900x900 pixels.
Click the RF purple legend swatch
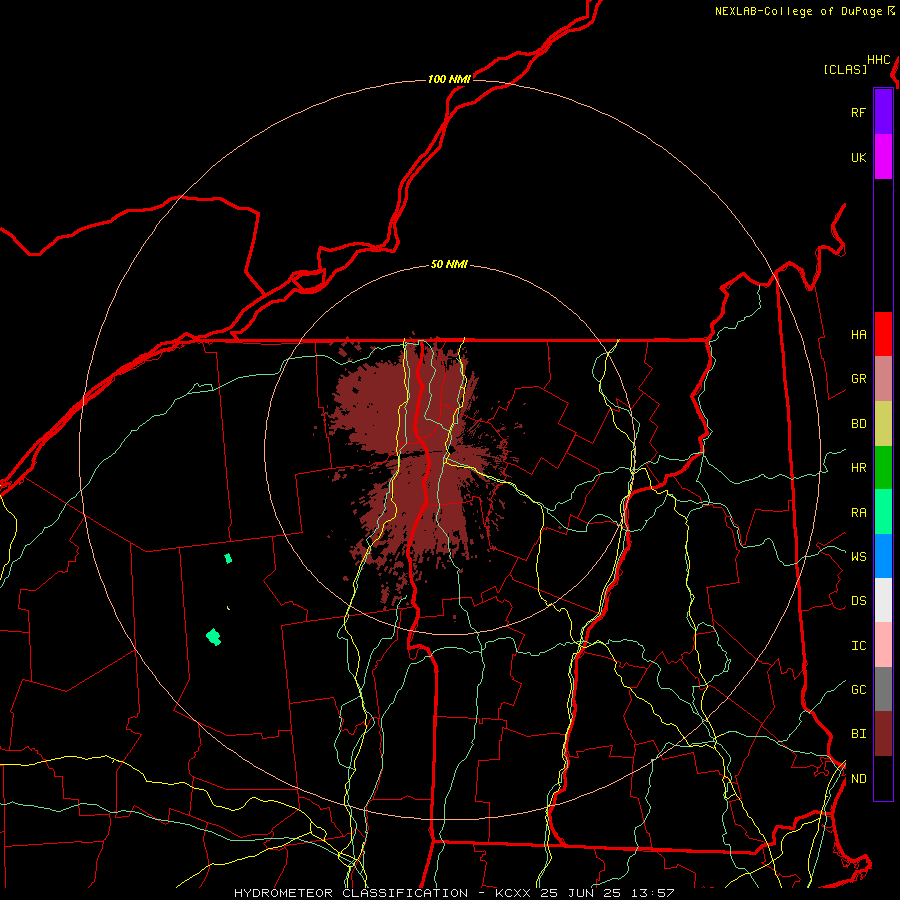click(x=883, y=112)
